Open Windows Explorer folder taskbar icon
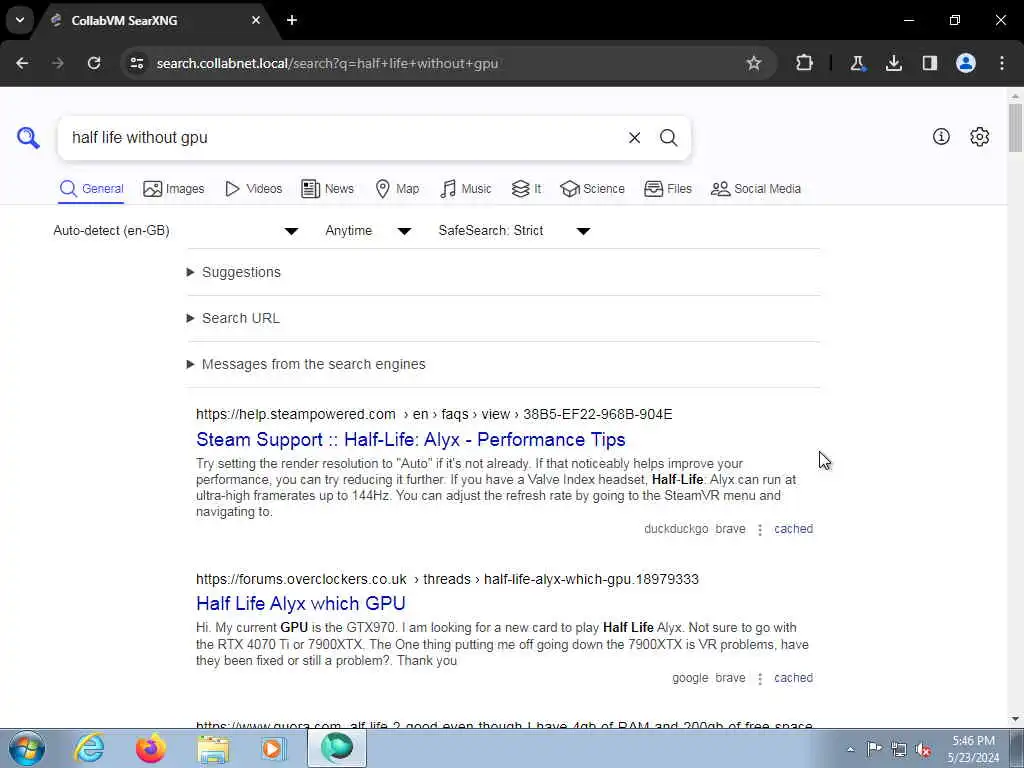 214,748
